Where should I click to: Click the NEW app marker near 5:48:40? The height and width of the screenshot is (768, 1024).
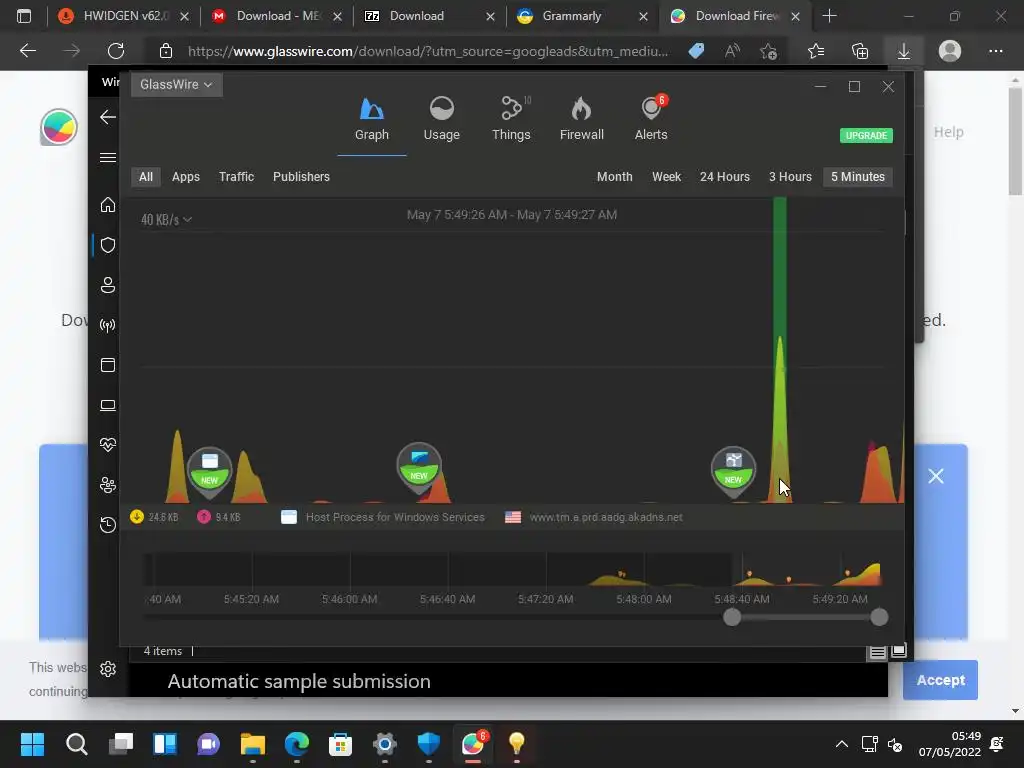pos(733,472)
